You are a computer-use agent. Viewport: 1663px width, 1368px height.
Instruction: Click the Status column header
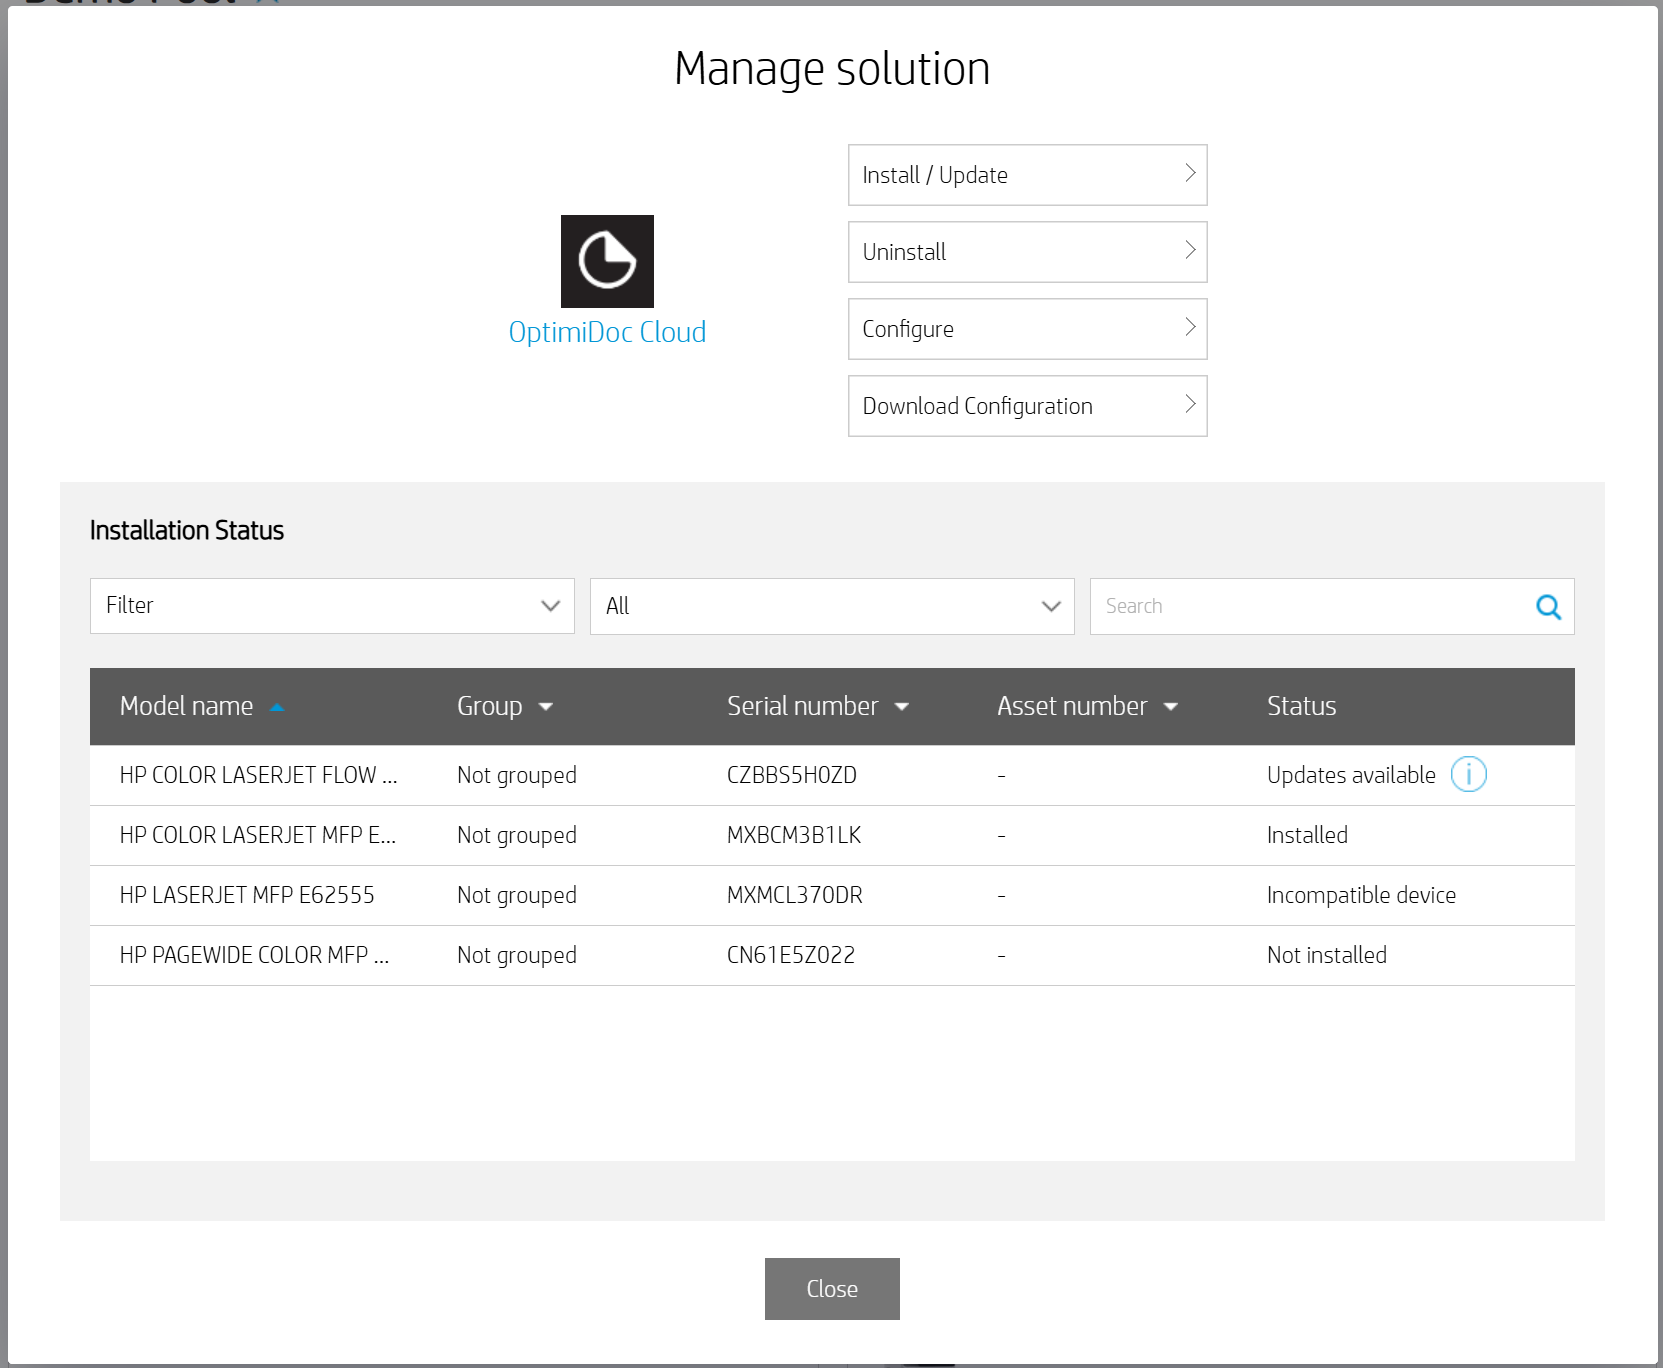click(1301, 706)
